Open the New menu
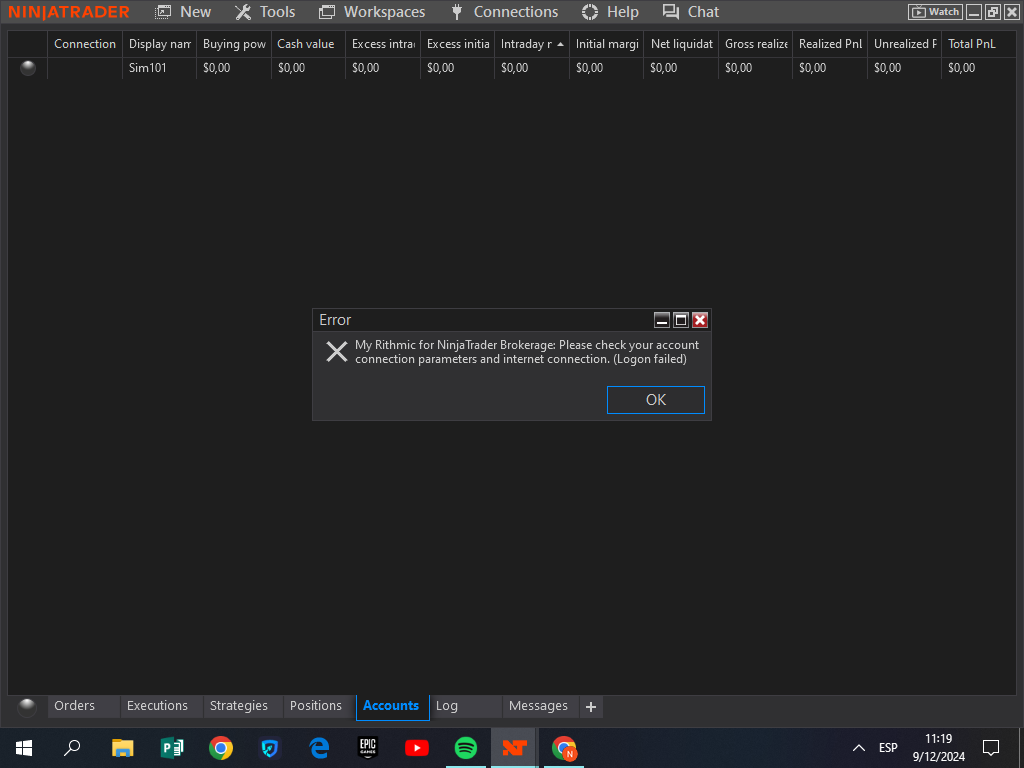1024x768 pixels. tap(183, 12)
